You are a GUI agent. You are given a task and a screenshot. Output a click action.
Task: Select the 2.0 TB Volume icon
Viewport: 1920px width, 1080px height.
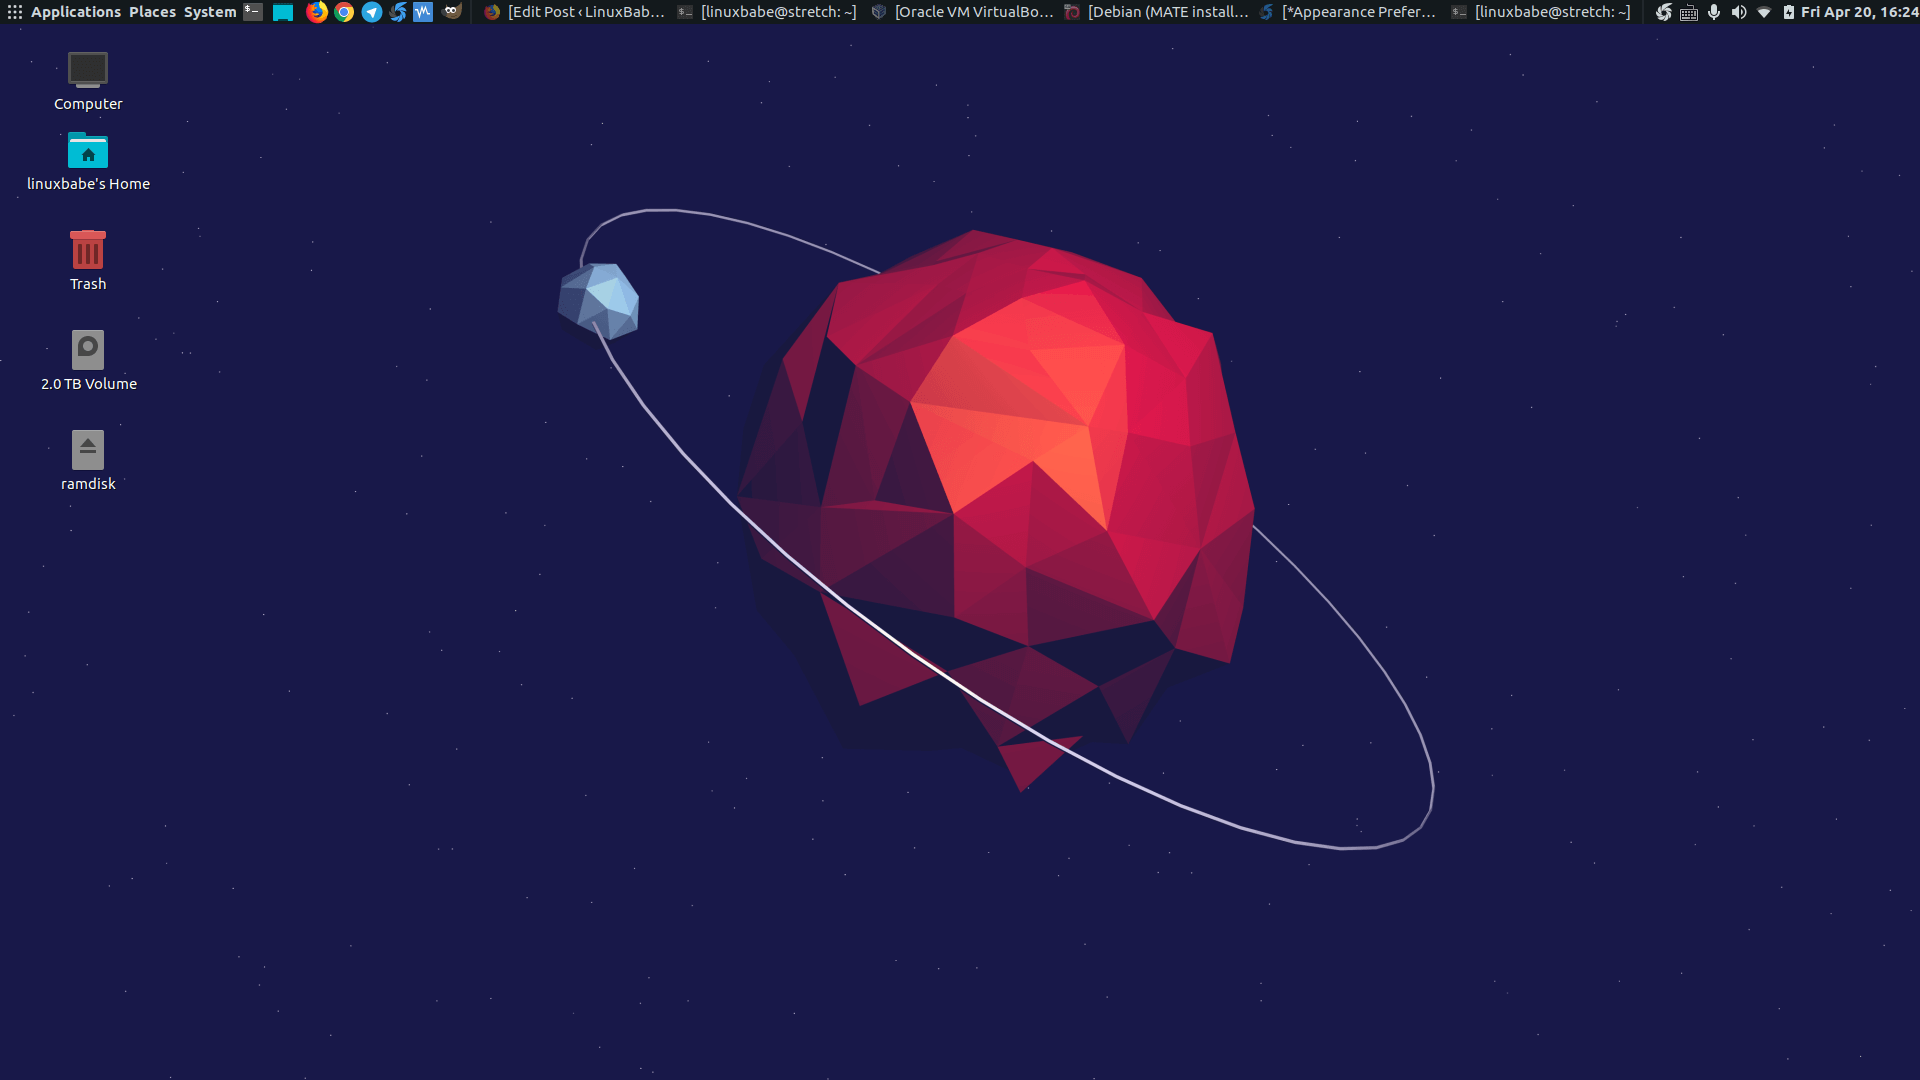[x=88, y=360]
